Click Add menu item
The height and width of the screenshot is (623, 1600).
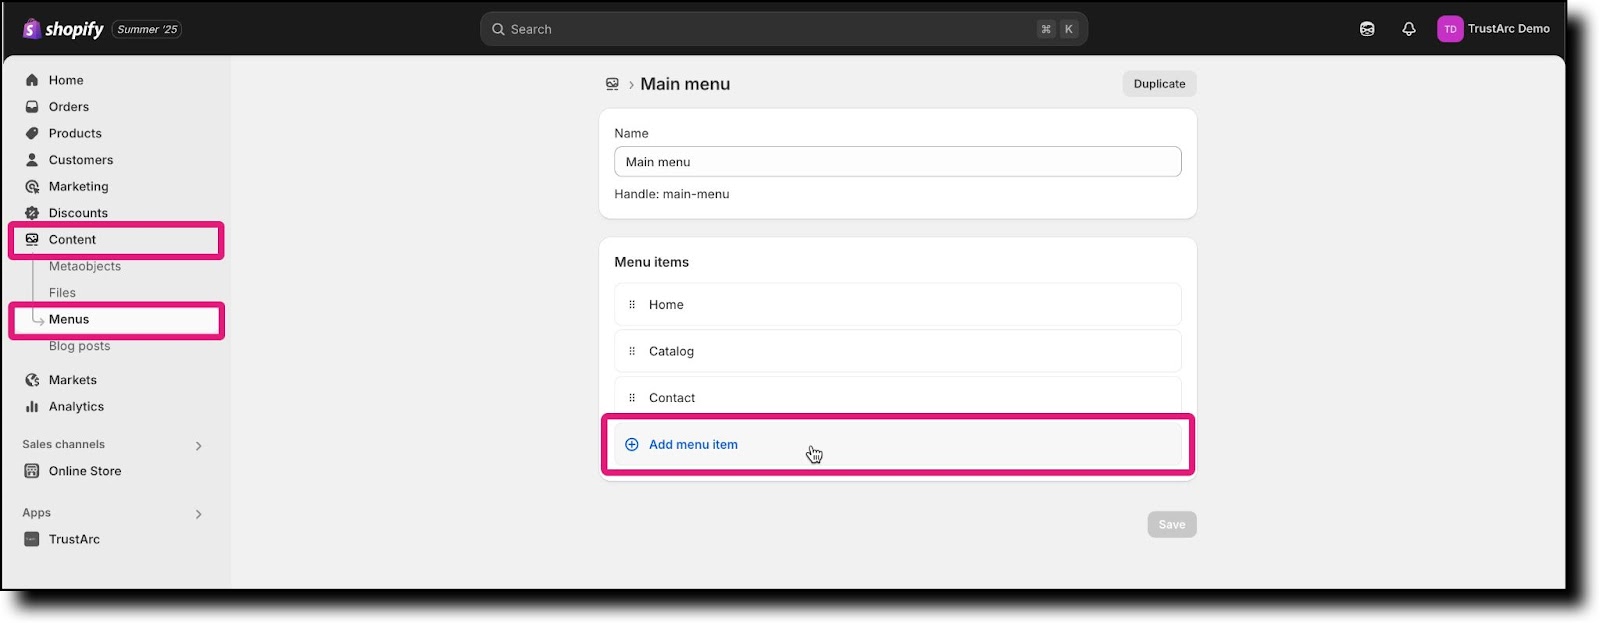[898, 445]
